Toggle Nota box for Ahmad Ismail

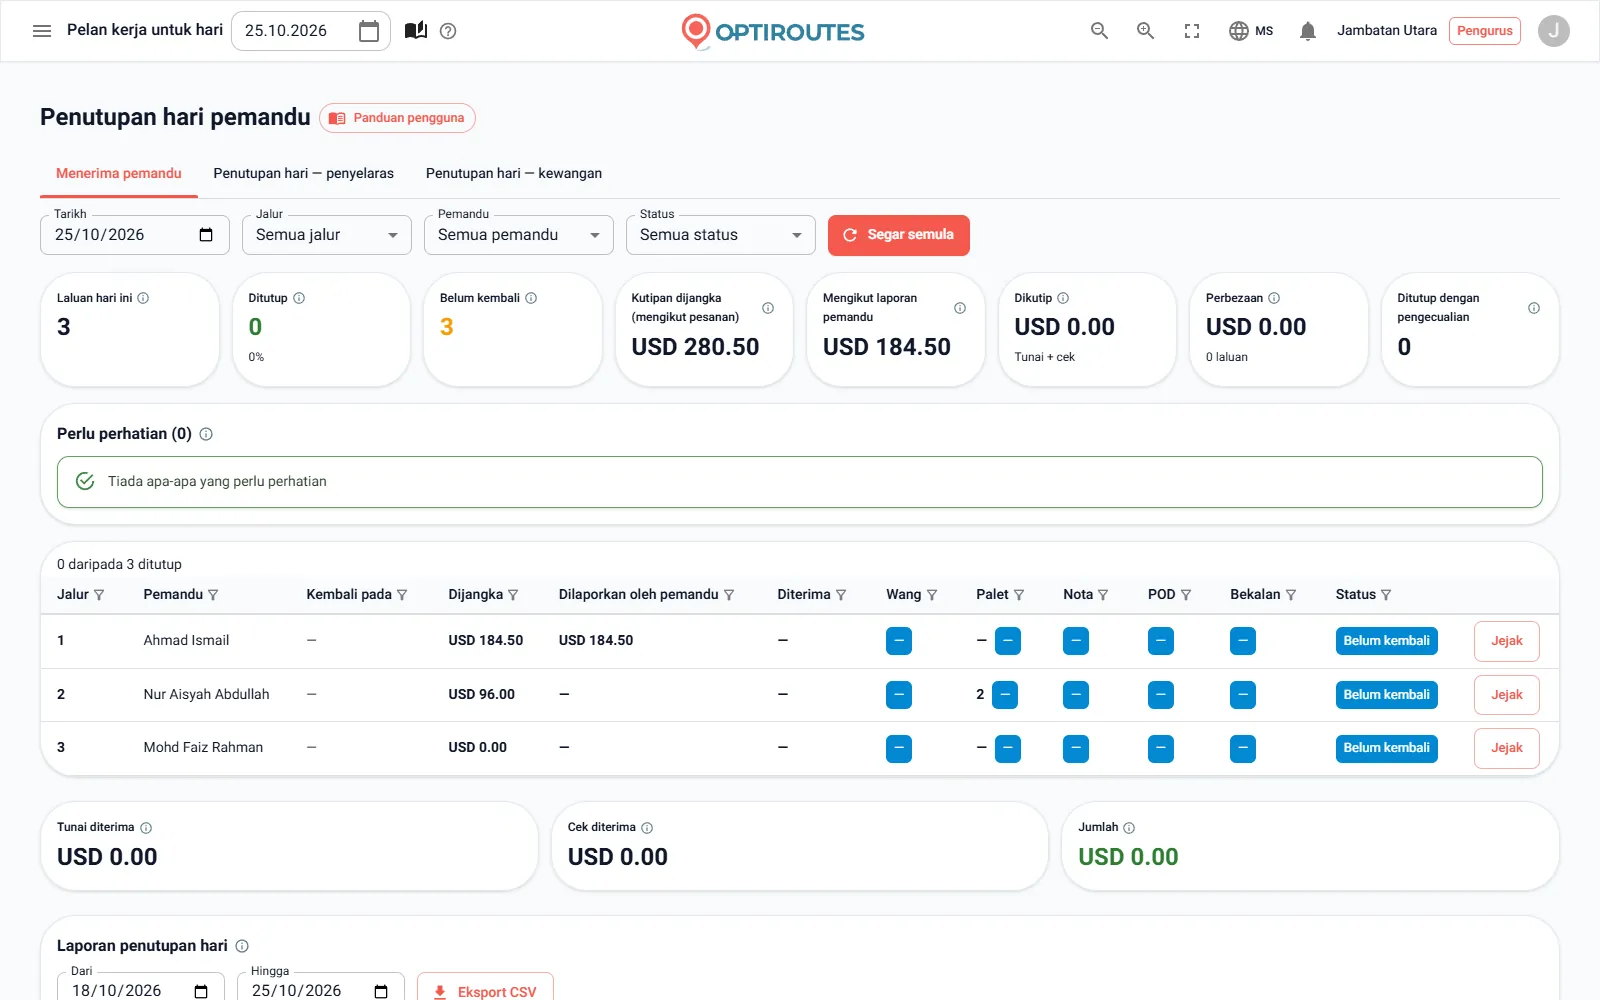click(x=1076, y=641)
